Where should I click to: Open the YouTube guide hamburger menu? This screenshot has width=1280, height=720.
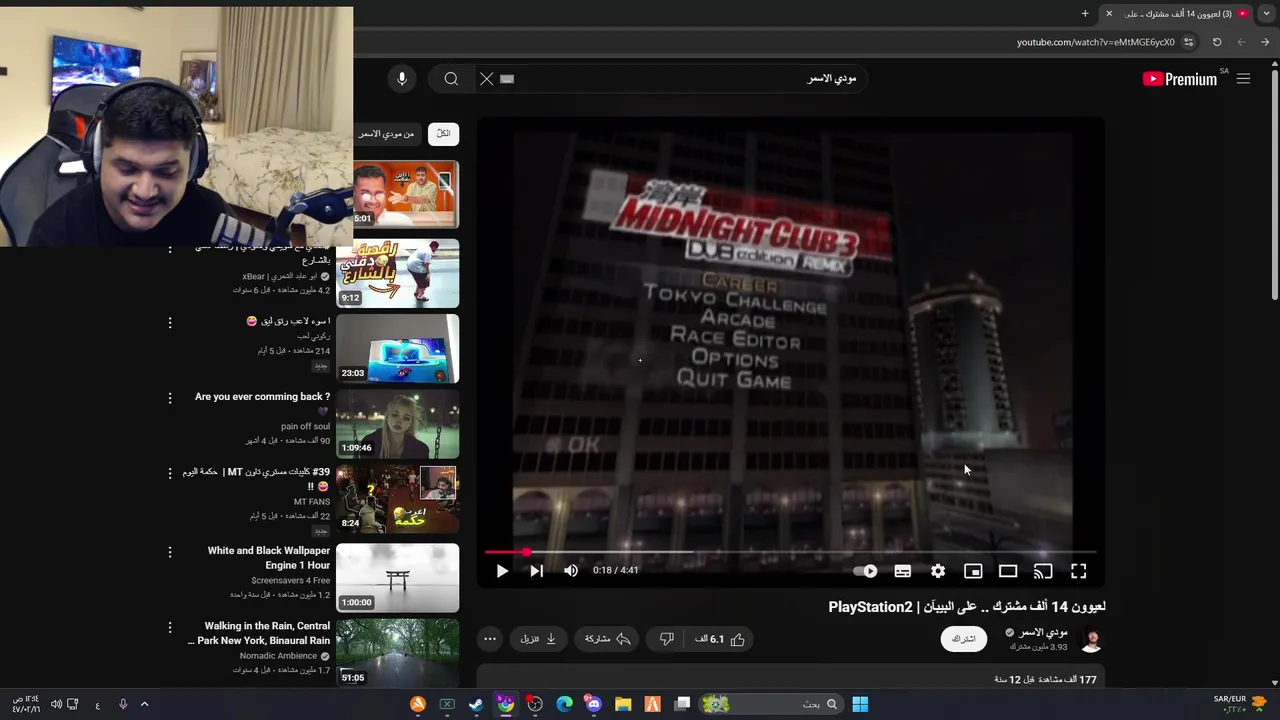pyautogui.click(x=1243, y=79)
